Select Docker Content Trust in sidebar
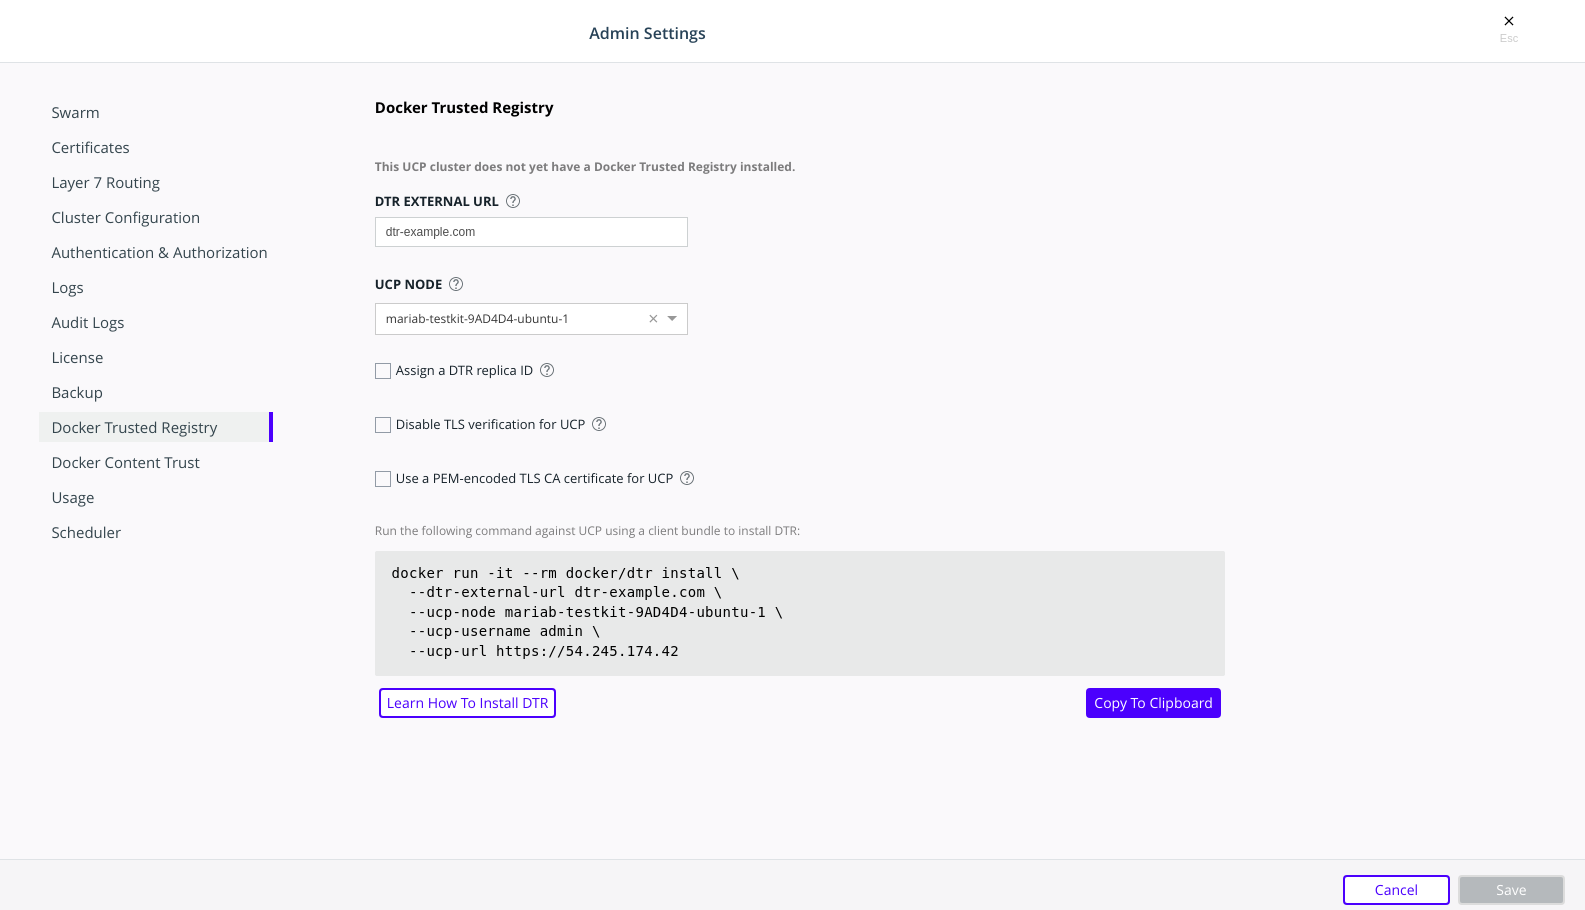Image resolution: width=1585 pixels, height=910 pixels. [126, 463]
